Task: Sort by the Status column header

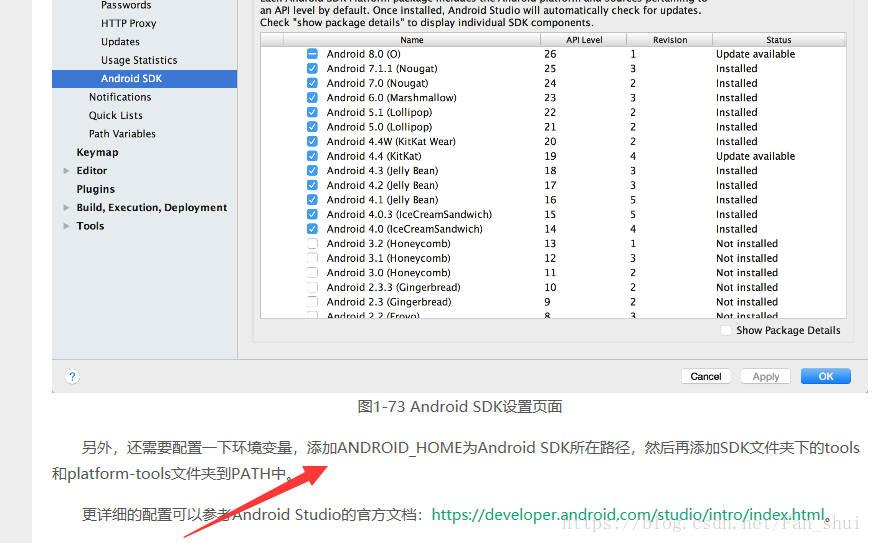Action: click(779, 40)
